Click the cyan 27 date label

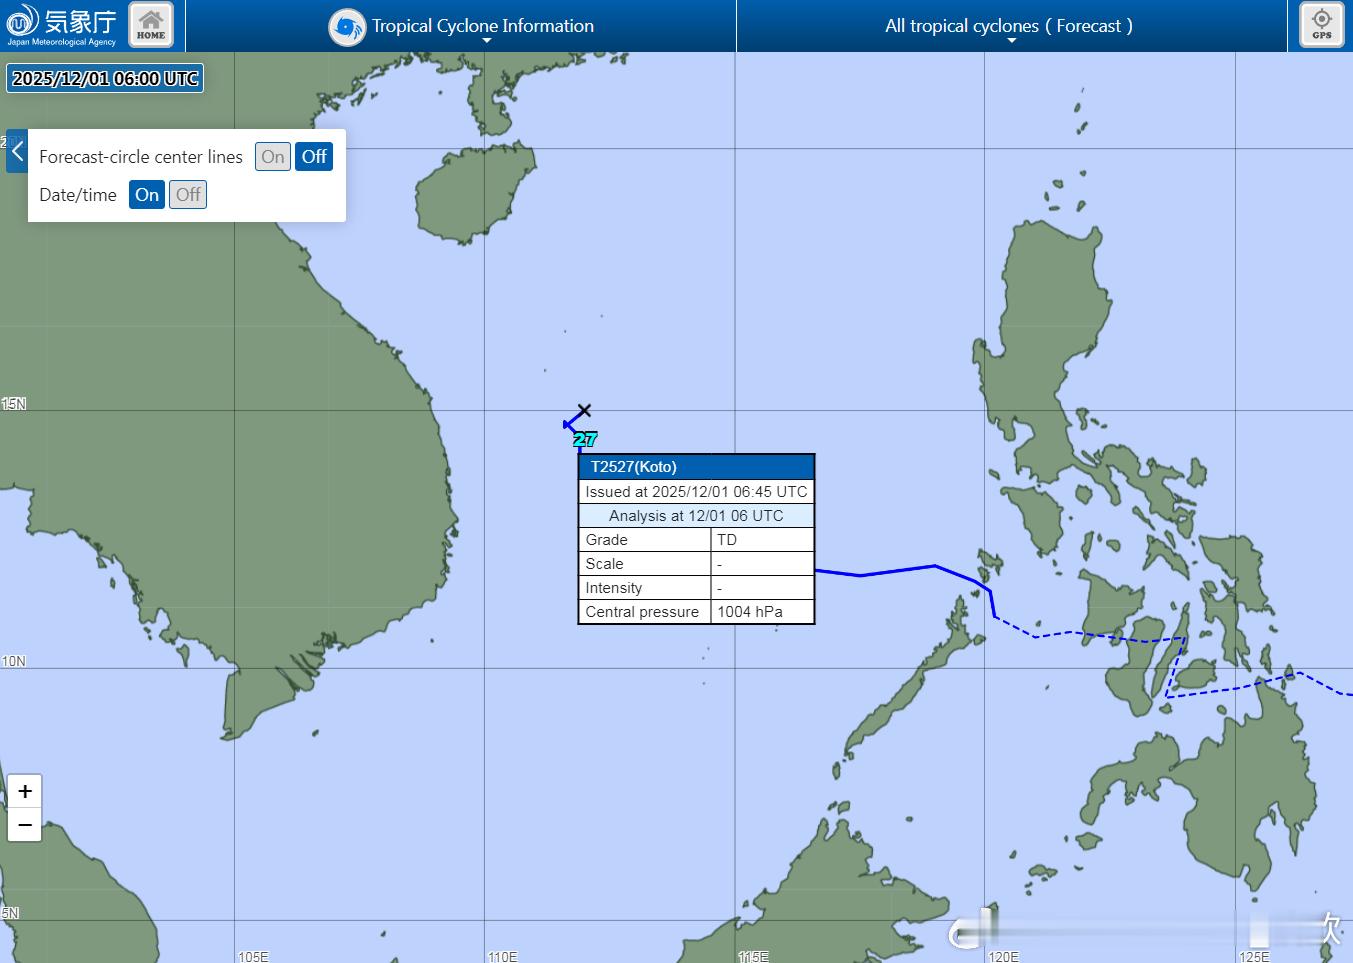coord(585,439)
